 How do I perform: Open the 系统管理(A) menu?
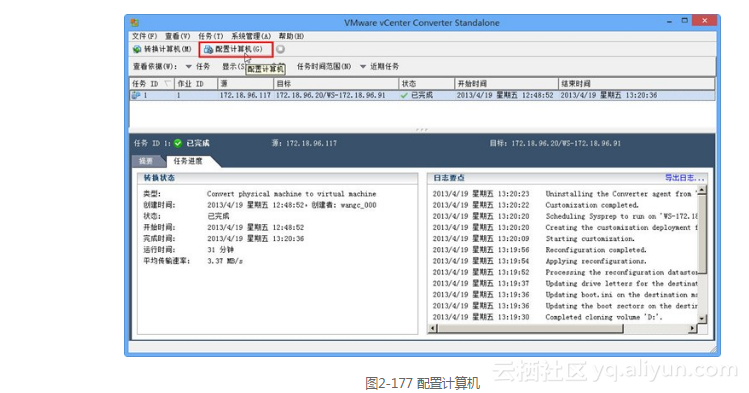251,36
